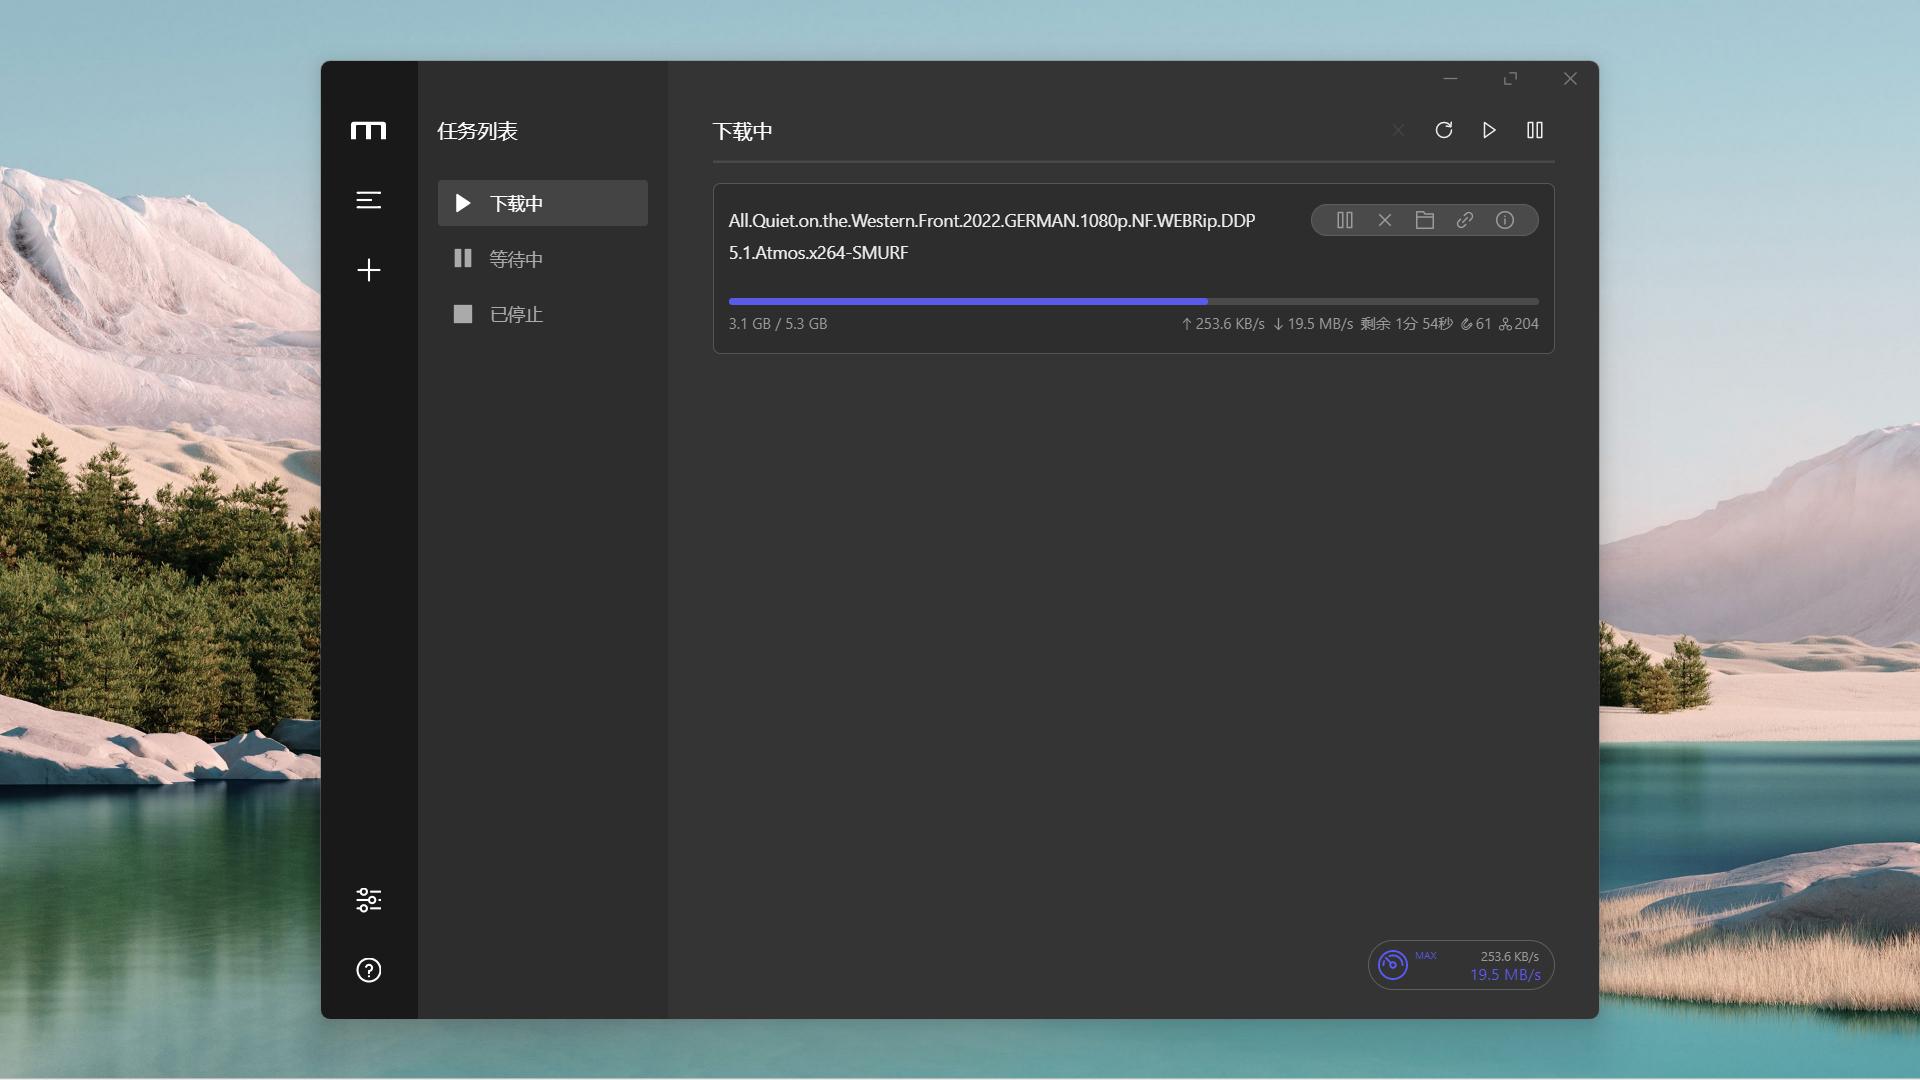Viewport: 1920px width, 1080px height.
Task: Open download folder for this task
Action: pyautogui.click(x=1424, y=220)
